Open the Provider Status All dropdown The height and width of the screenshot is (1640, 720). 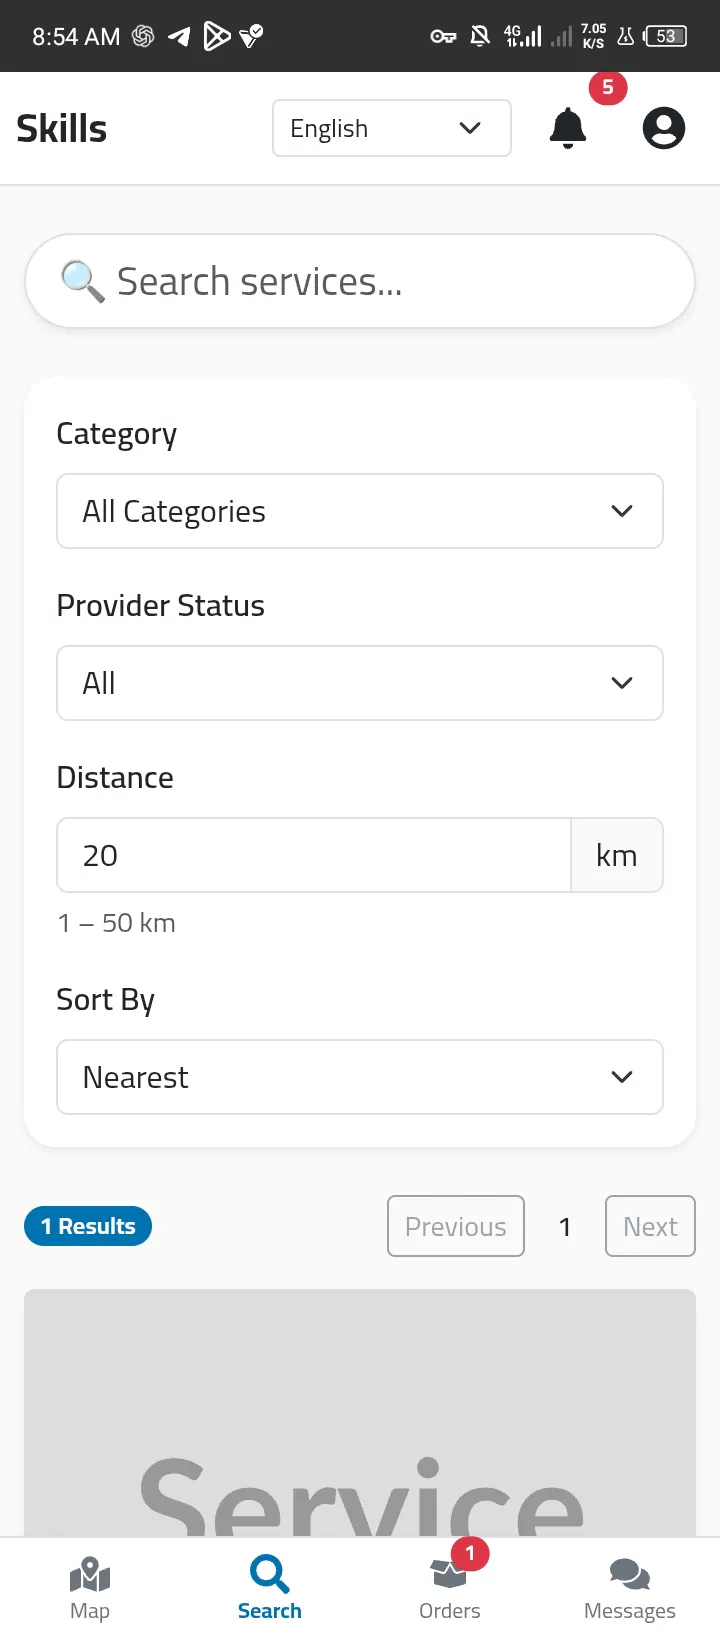360,683
